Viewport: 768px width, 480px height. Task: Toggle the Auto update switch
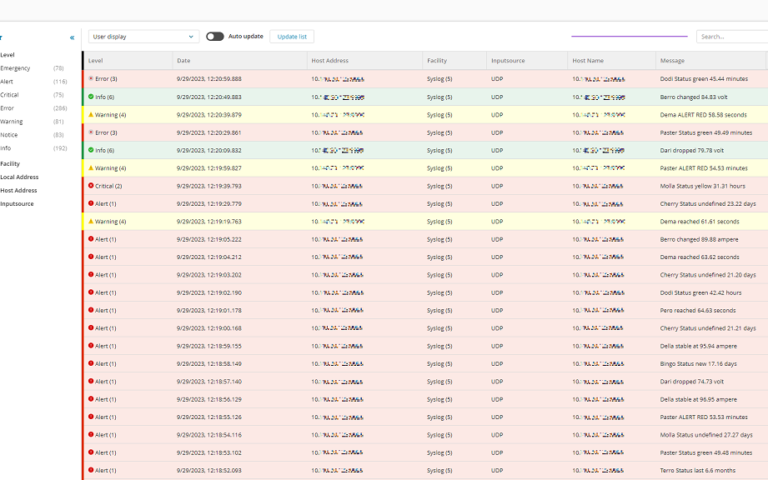coord(215,36)
